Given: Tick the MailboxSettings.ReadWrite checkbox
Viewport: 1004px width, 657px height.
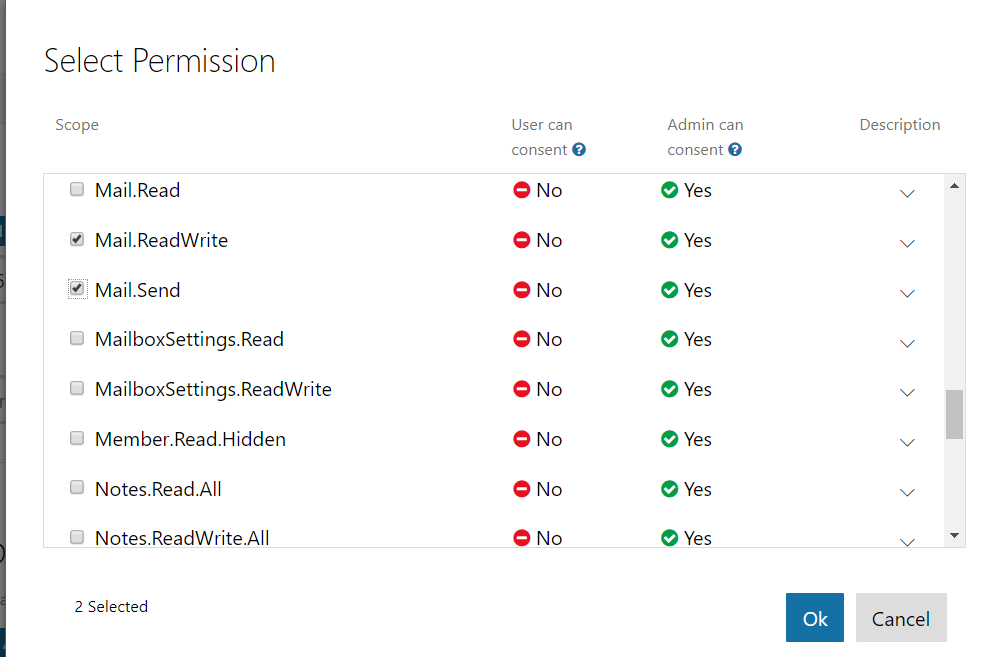Looking at the screenshot, I should (x=77, y=388).
